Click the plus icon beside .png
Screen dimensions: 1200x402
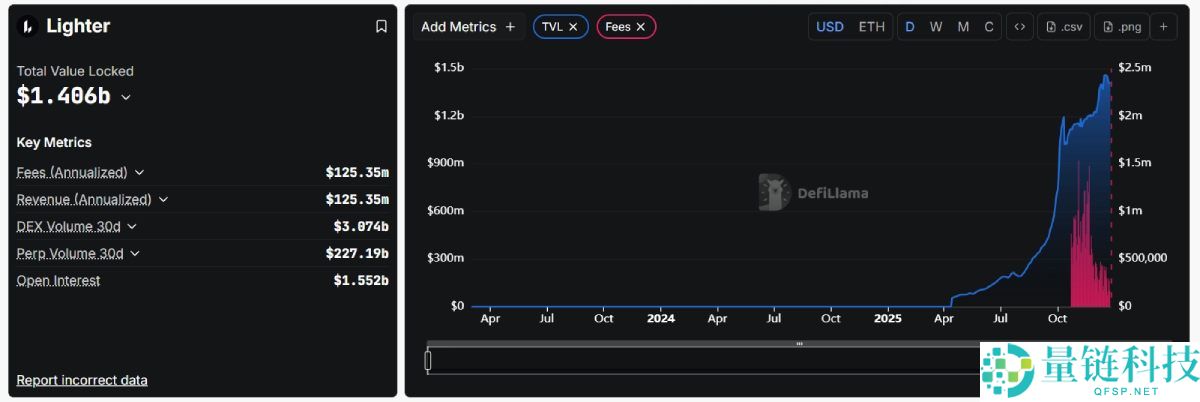coord(1164,27)
